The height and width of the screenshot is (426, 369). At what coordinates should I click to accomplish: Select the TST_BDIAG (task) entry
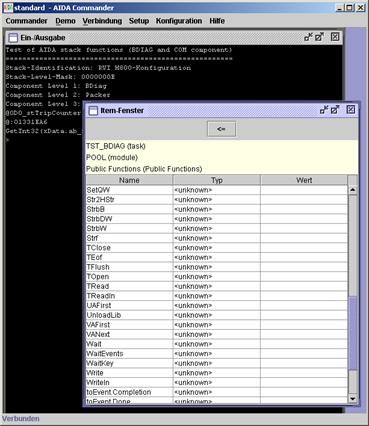pos(222,146)
